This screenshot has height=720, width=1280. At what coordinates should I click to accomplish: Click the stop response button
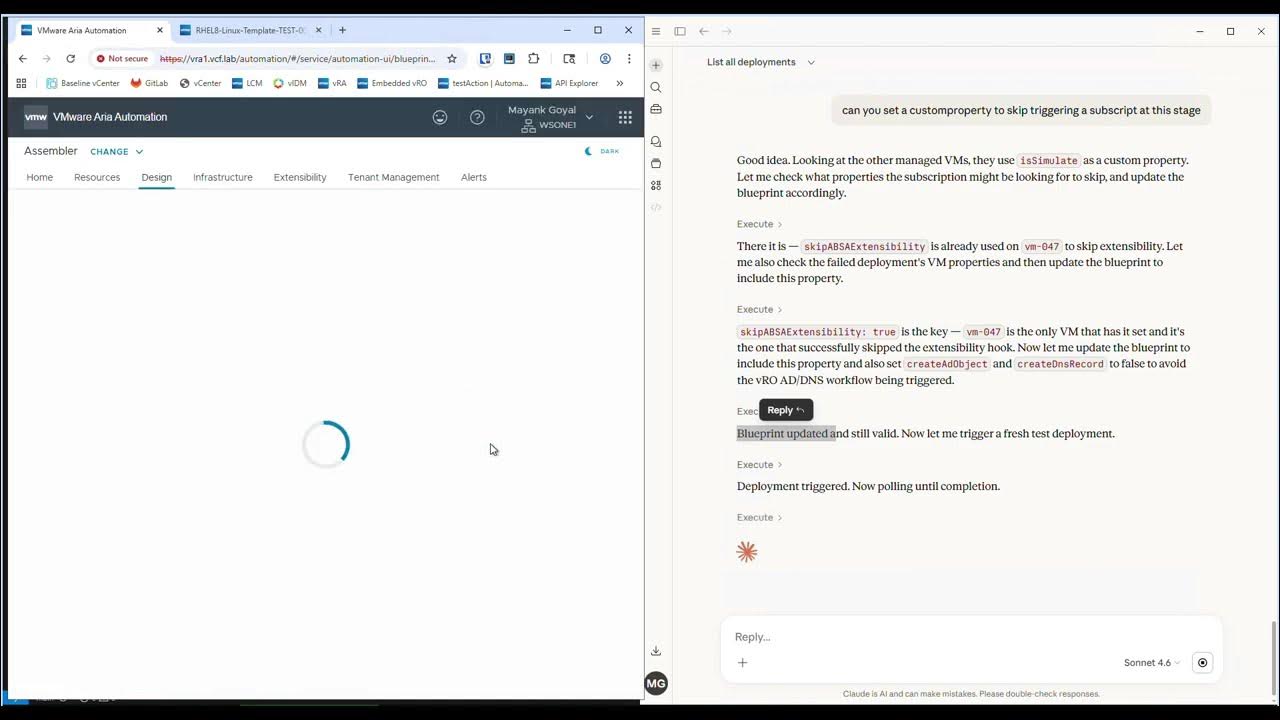point(1202,663)
